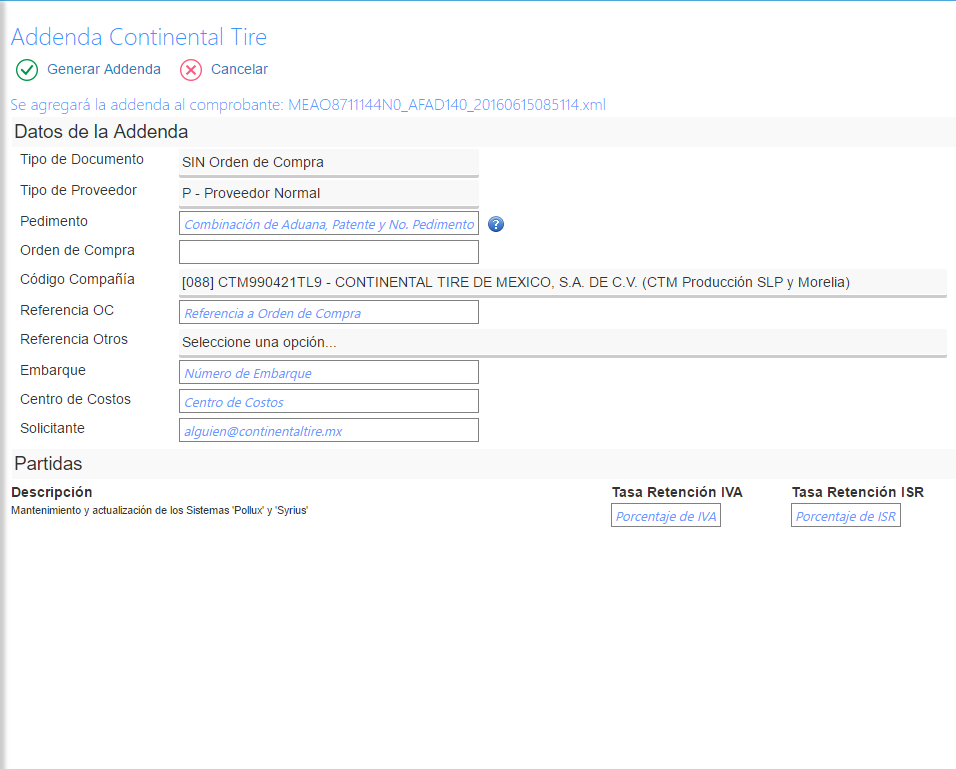Click the red X Cancelar icon
This screenshot has width=956, height=769.
pyautogui.click(x=191, y=70)
